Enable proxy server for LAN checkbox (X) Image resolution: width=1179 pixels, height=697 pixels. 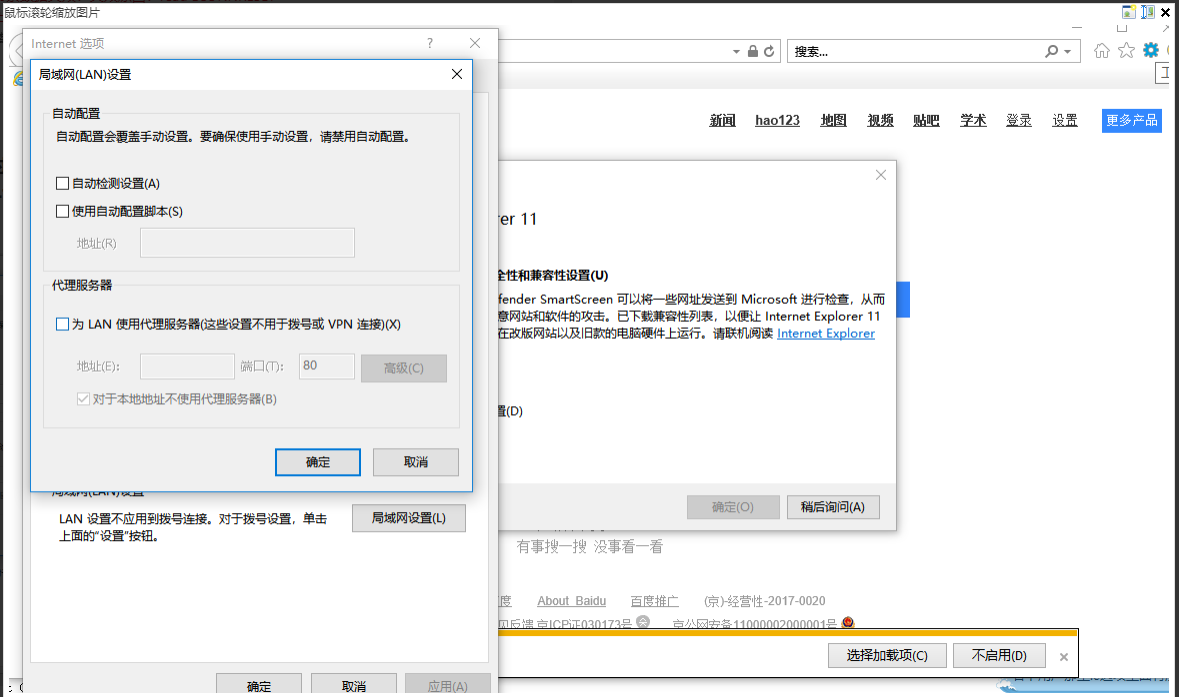tap(62, 324)
